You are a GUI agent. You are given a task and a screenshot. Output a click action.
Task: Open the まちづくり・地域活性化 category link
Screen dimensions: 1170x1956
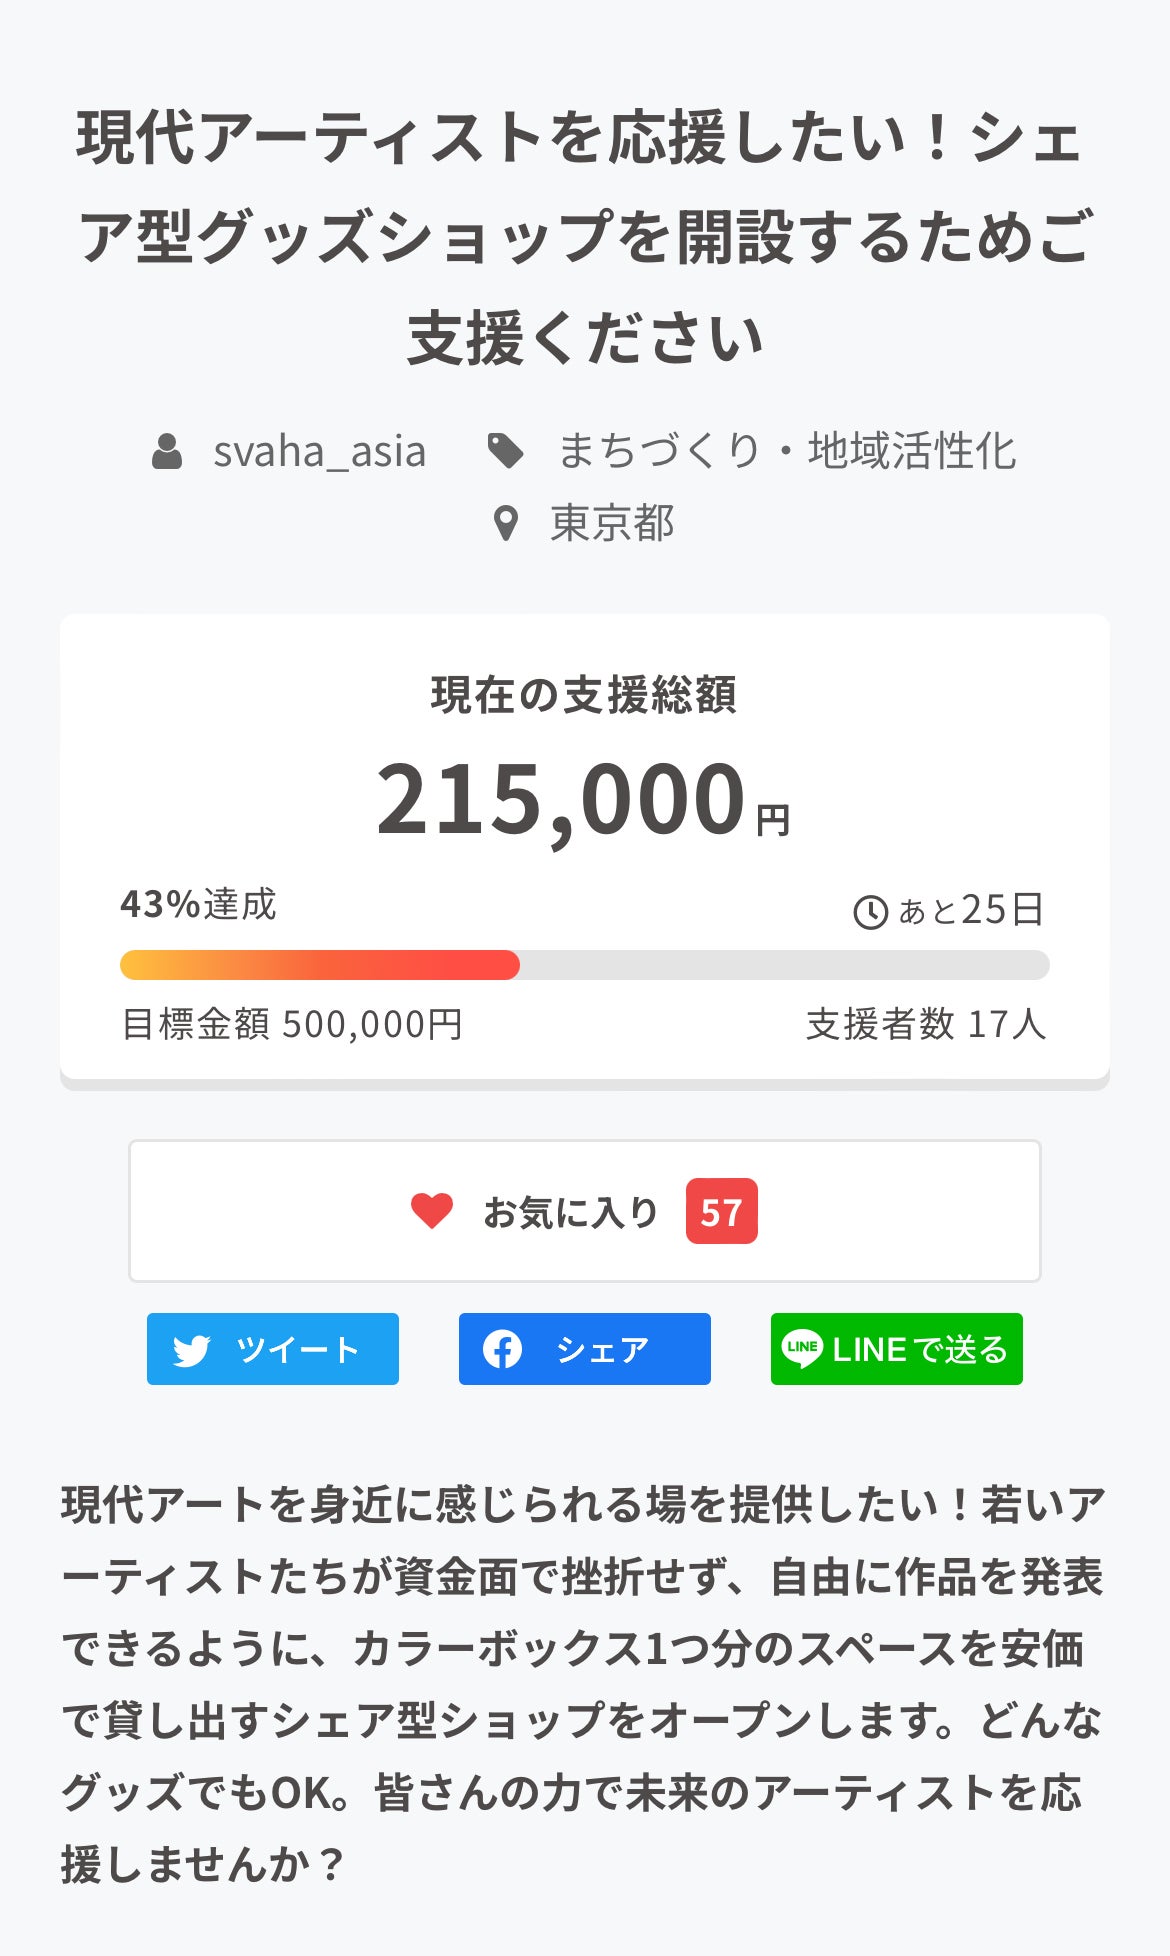point(786,451)
